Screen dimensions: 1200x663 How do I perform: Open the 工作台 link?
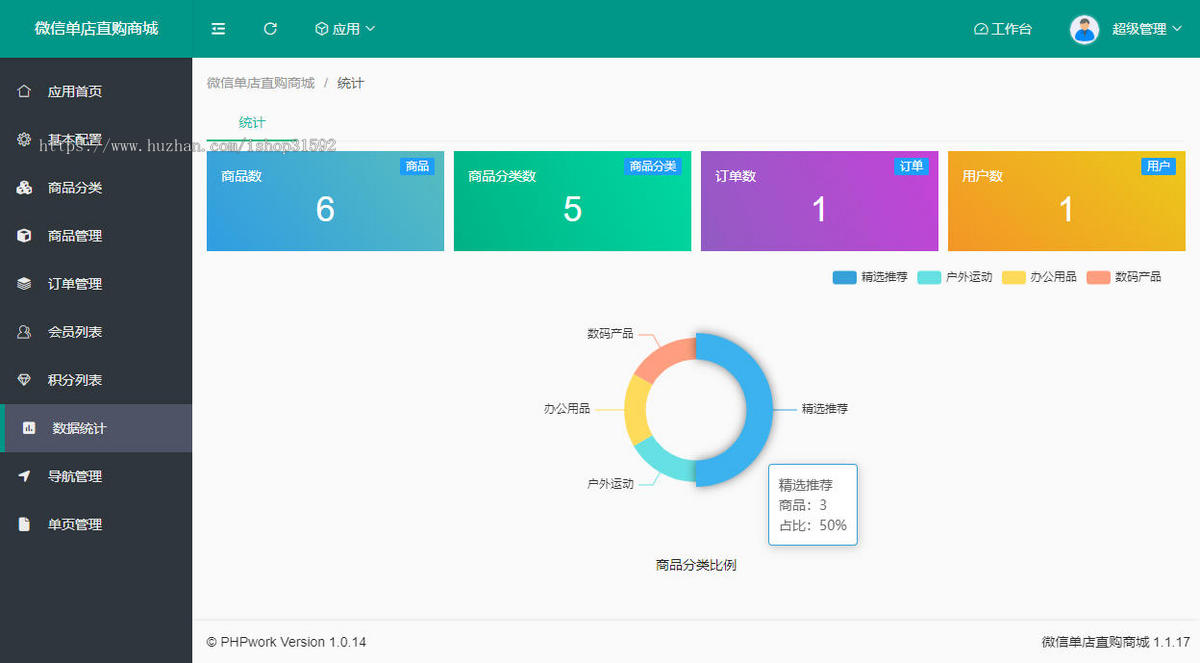click(1003, 28)
